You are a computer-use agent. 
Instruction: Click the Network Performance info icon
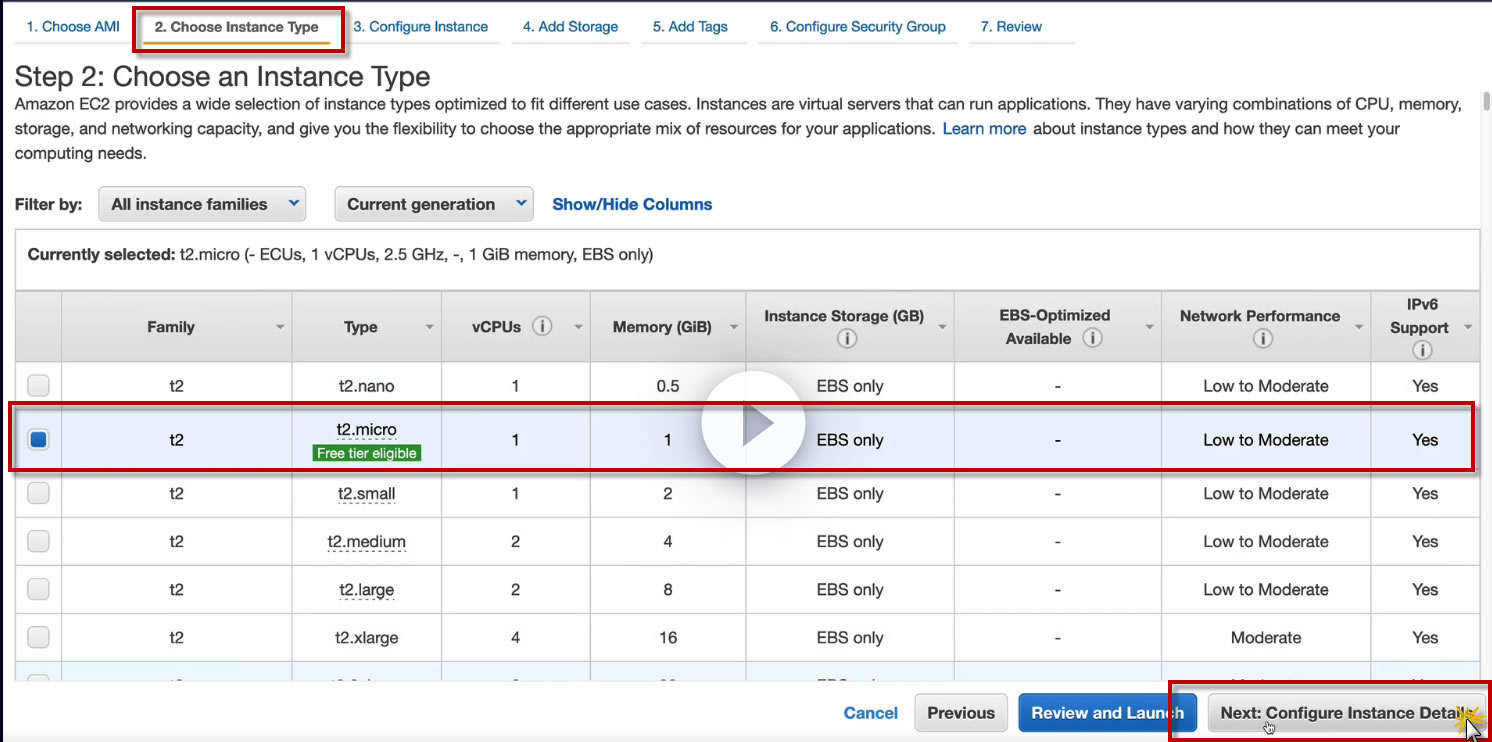[x=1262, y=339]
